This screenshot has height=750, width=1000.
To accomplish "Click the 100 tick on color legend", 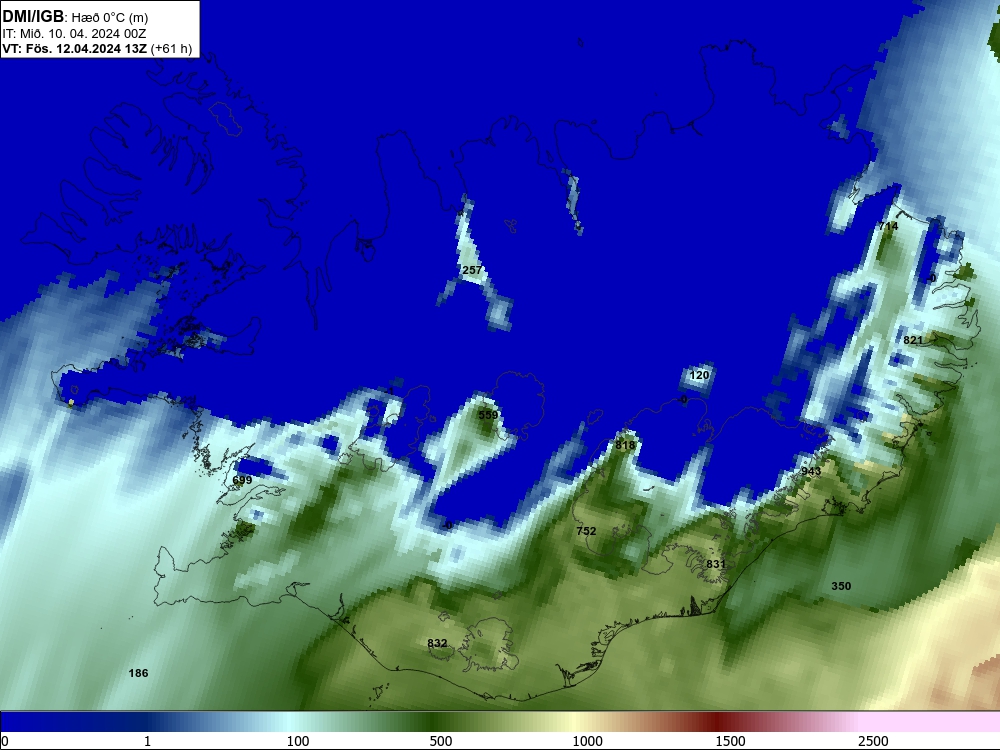I will [x=298, y=741].
